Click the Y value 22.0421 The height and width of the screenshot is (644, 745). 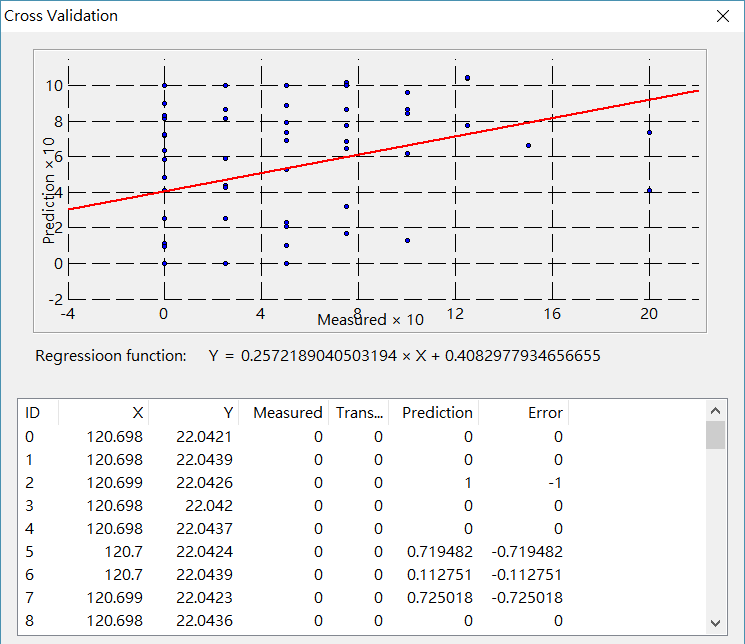pos(204,437)
